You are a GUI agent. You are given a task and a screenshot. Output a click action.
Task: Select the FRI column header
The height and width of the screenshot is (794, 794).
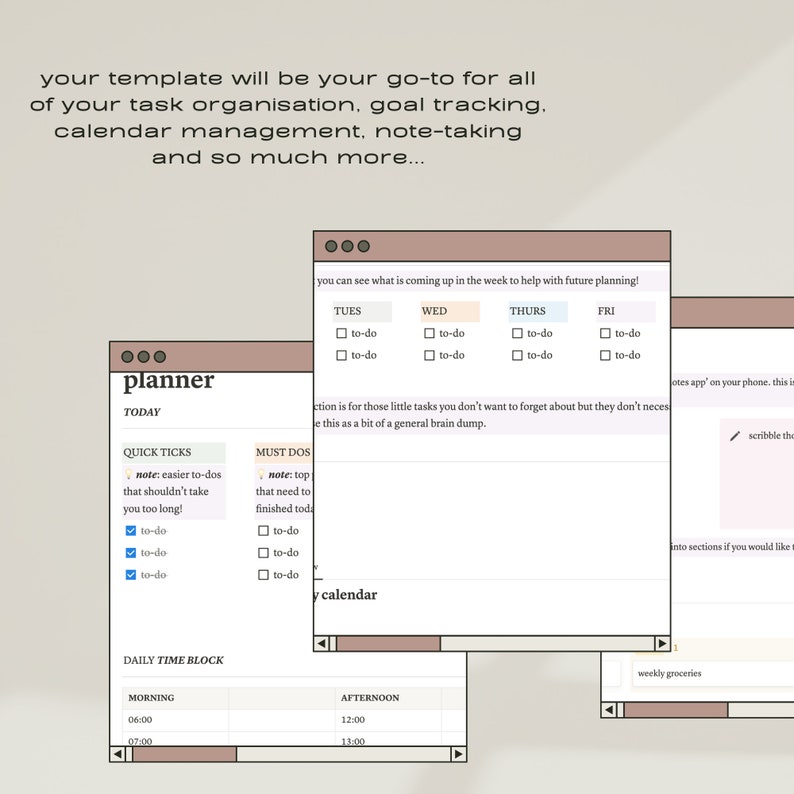626,311
